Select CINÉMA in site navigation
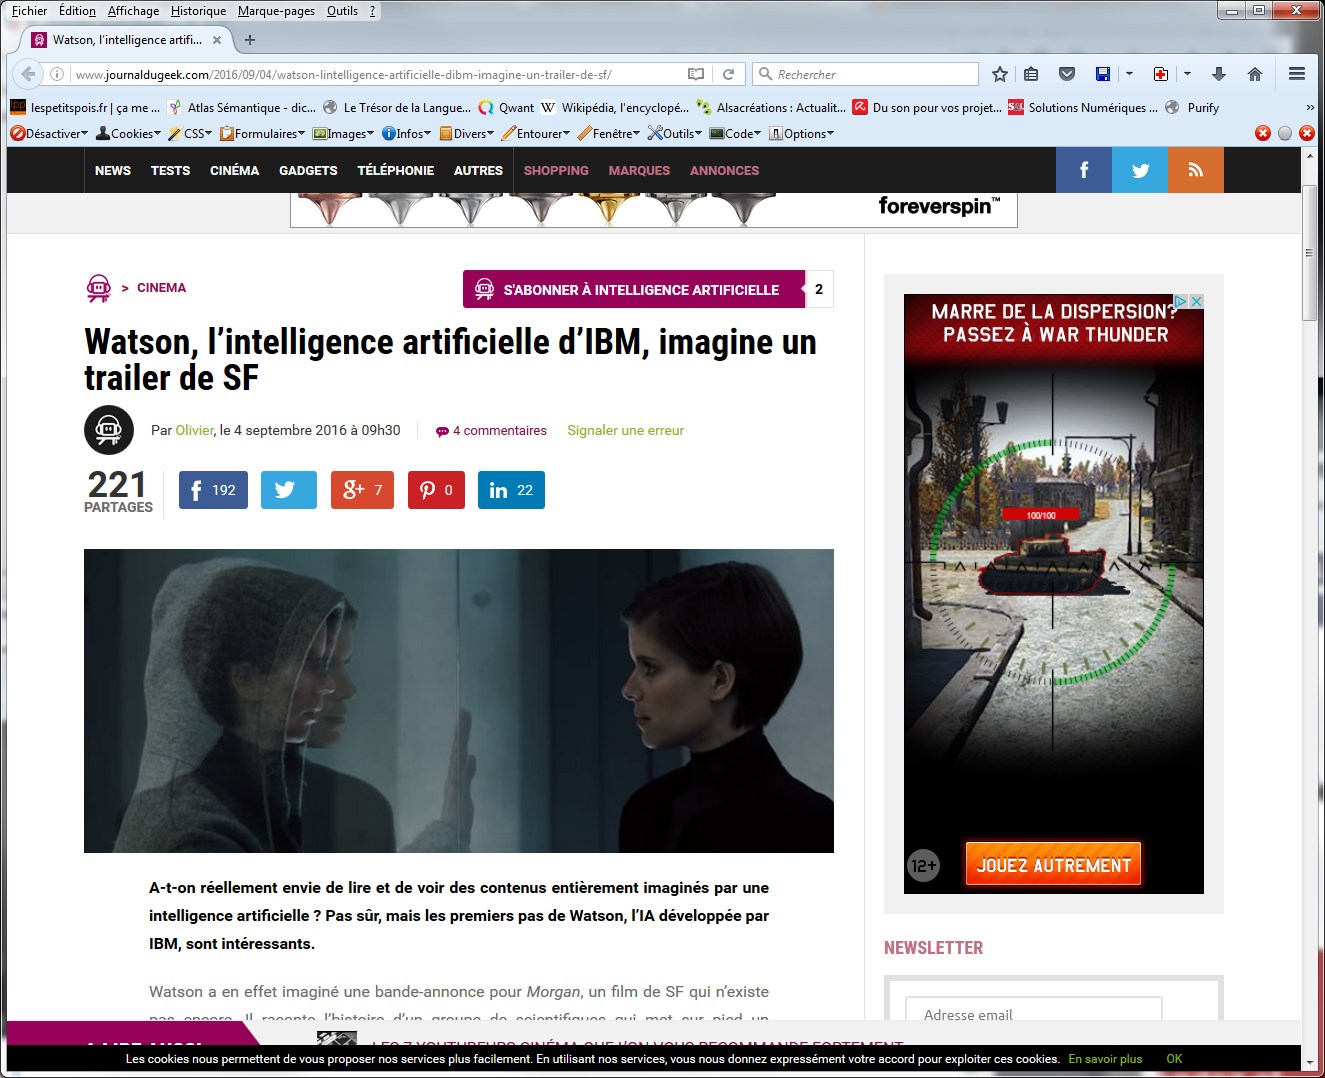 234,170
